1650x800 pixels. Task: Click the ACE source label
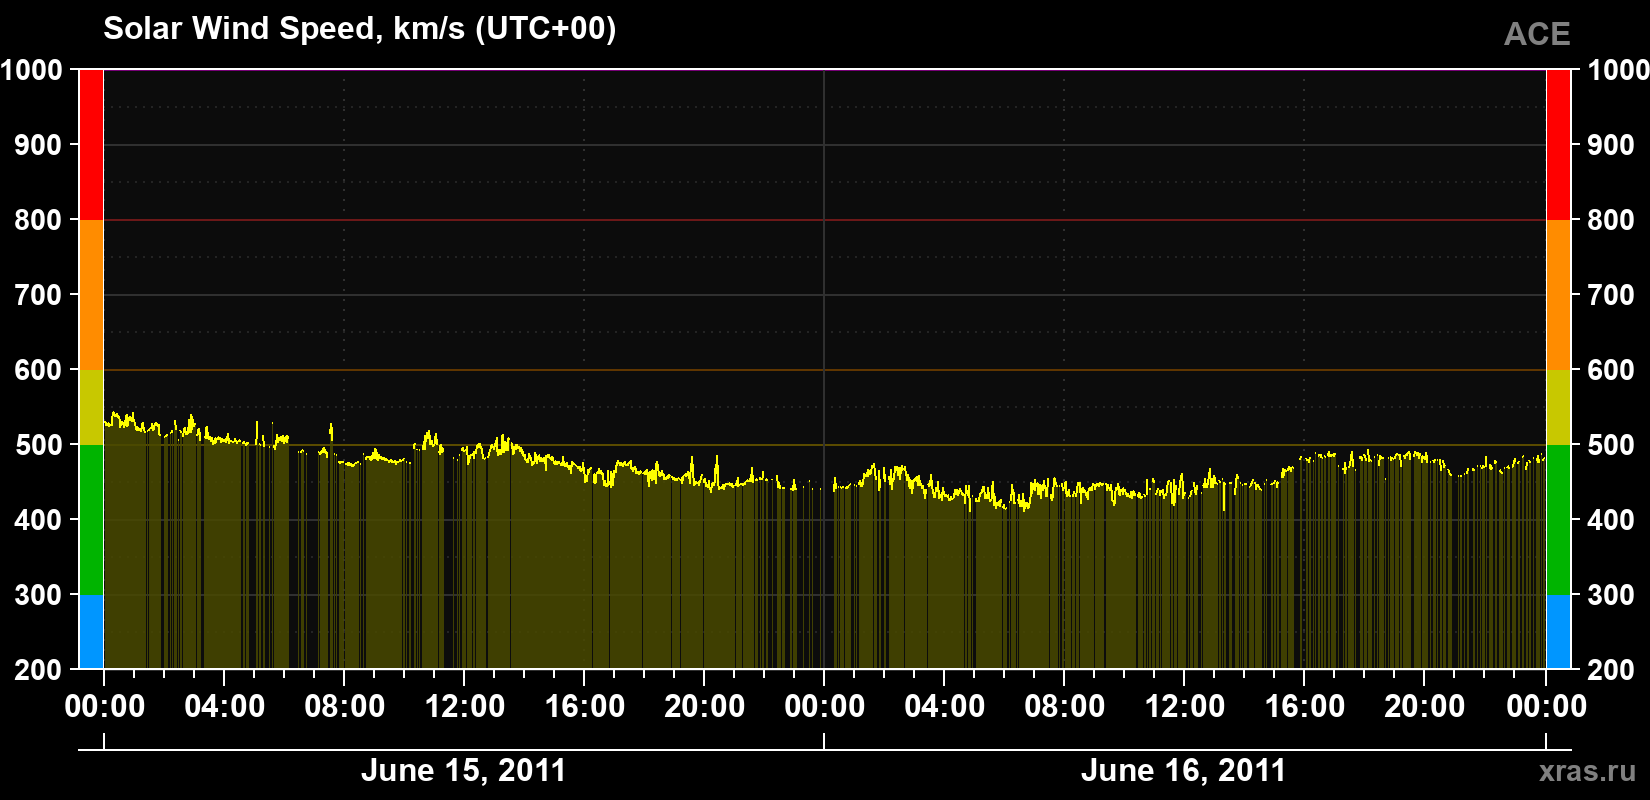(x=1537, y=35)
